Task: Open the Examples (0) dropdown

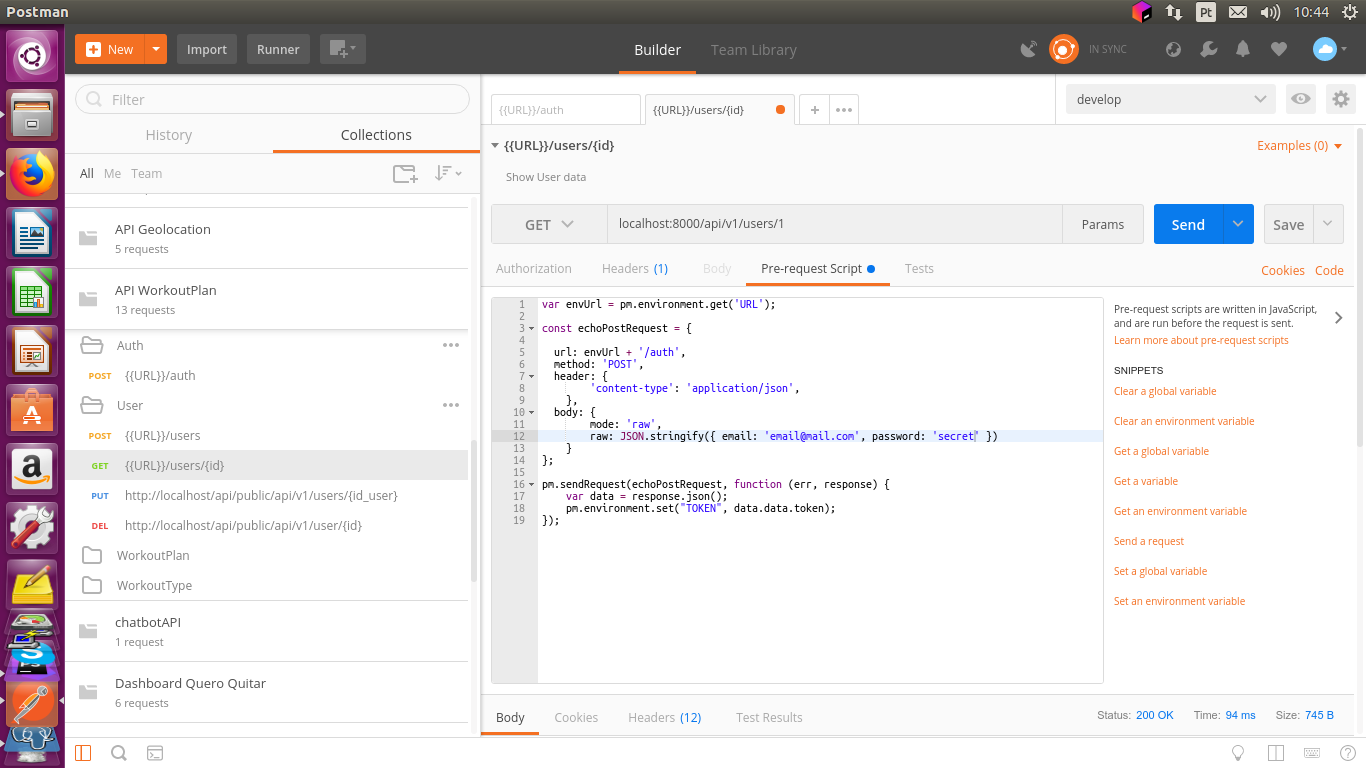Action: point(1299,145)
